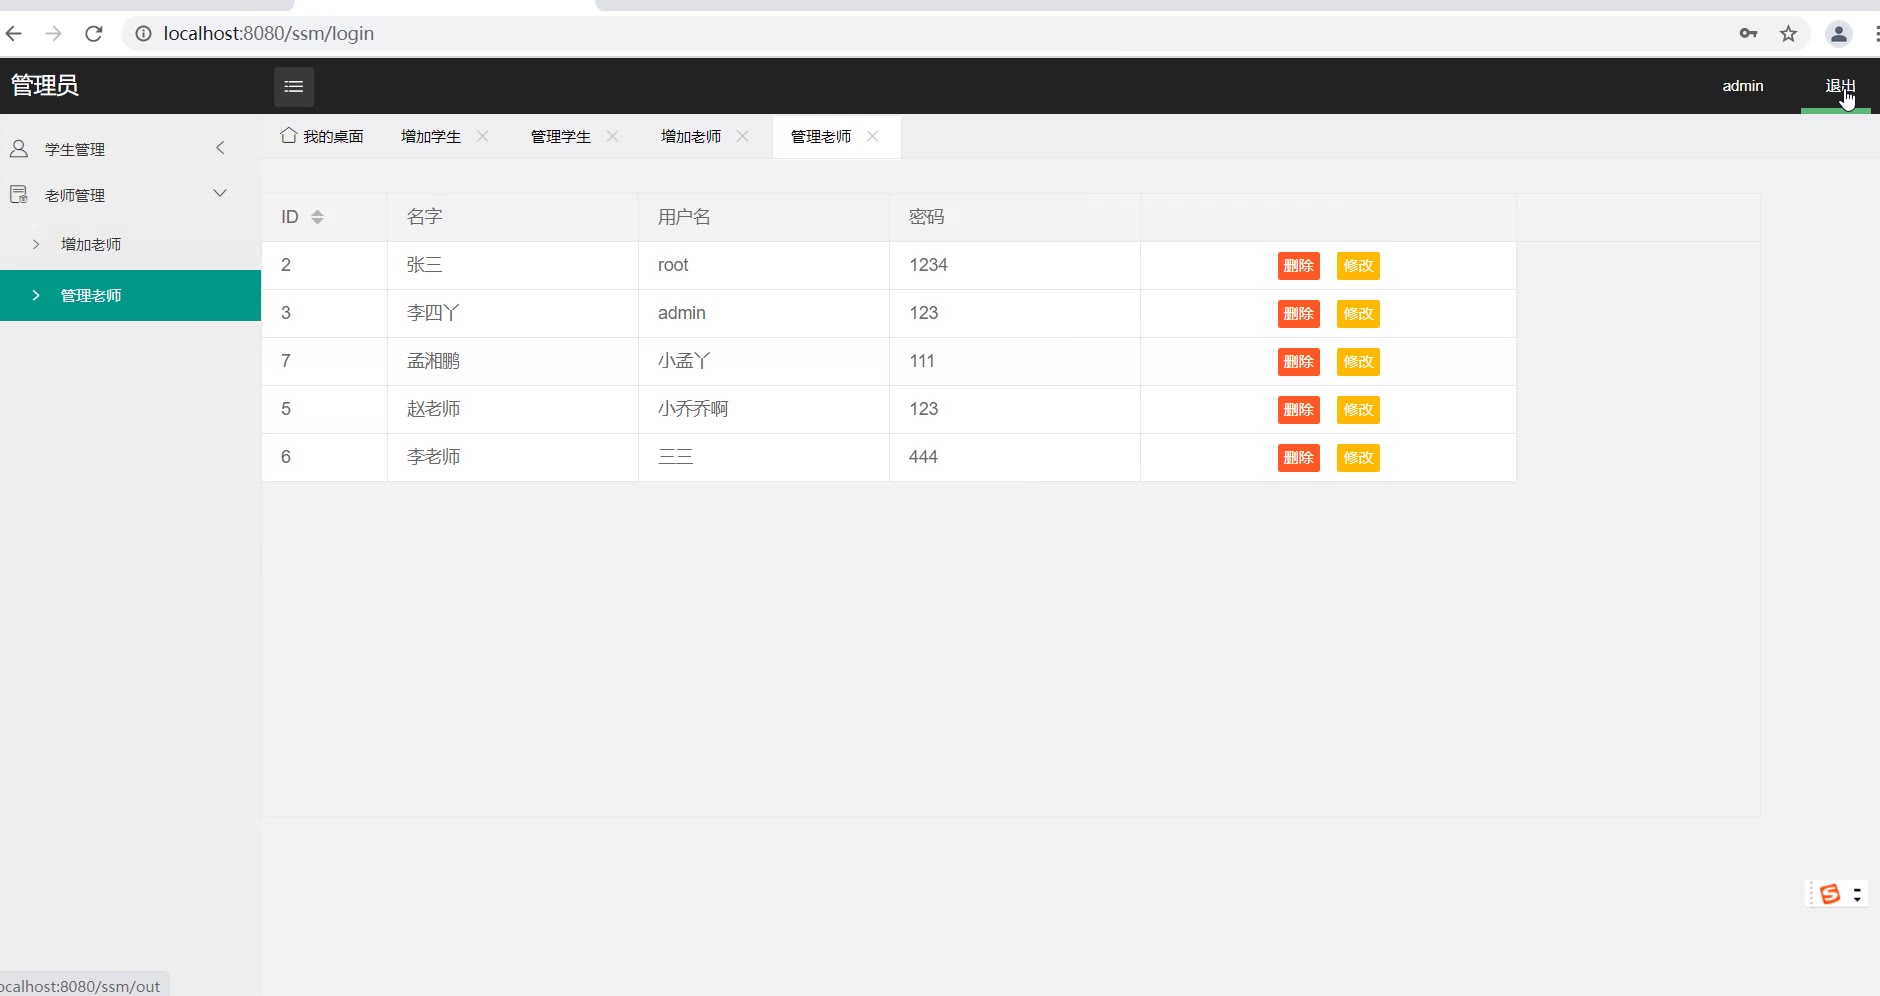This screenshot has height=996, width=1880.
Task: Open the saved passwords key icon
Action: pos(1748,34)
